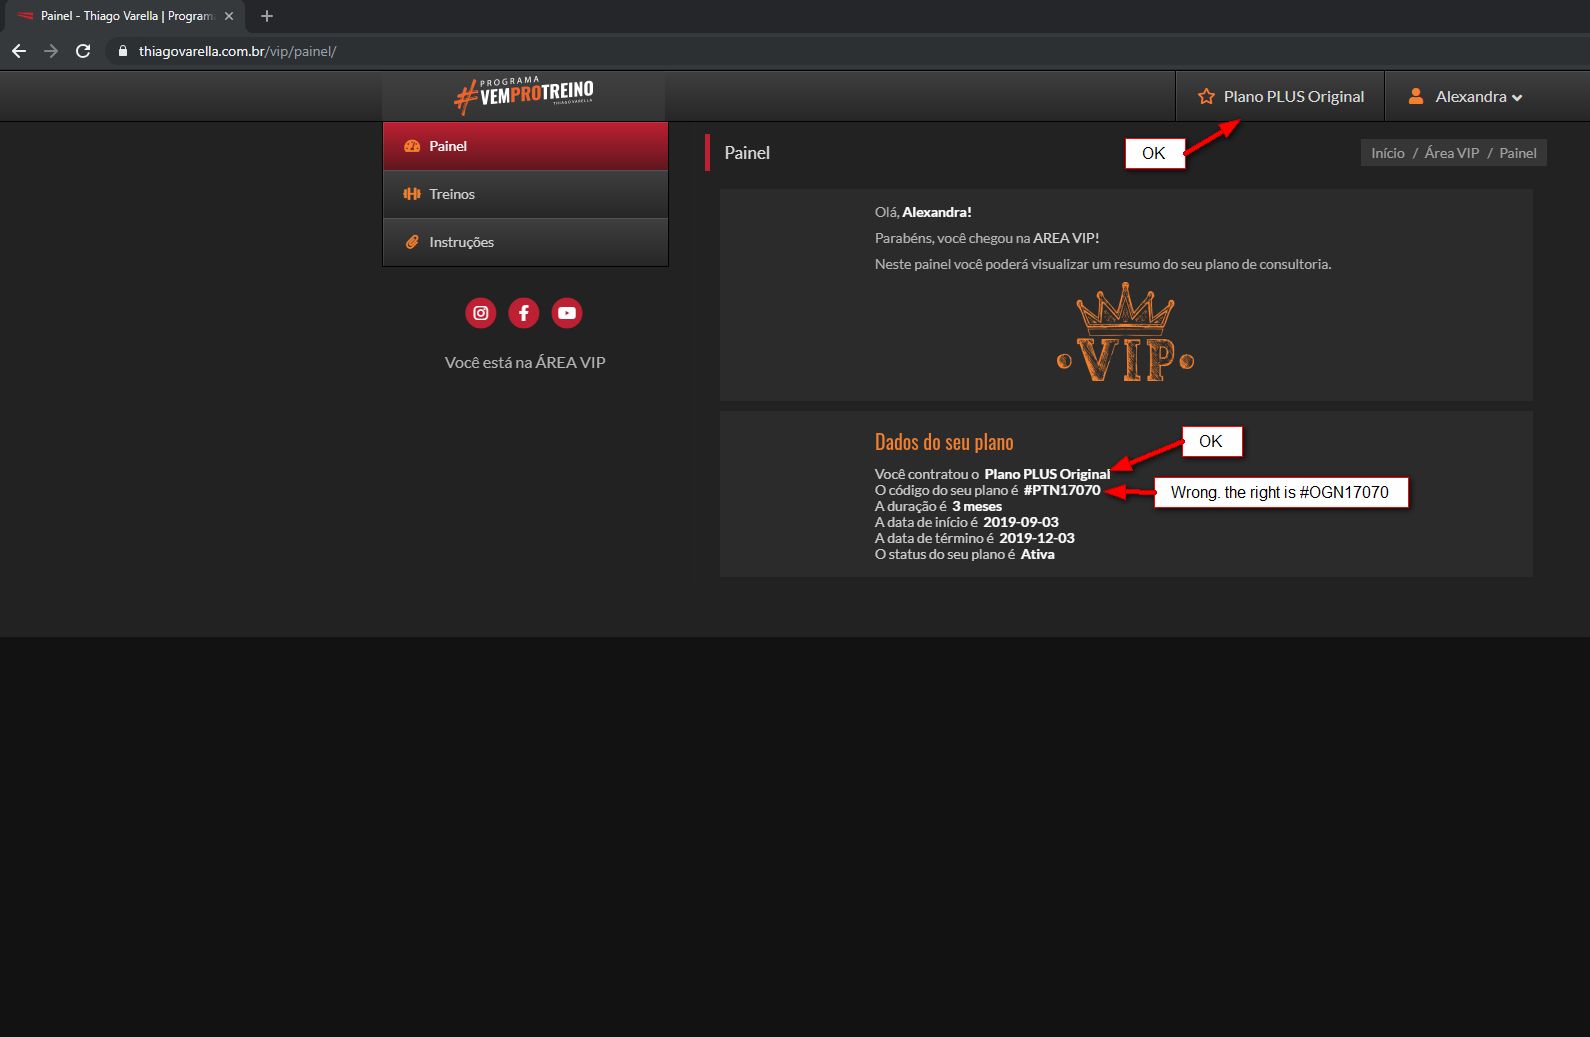Open the Facebook social icon
This screenshot has width=1590, height=1037.
pos(524,313)
